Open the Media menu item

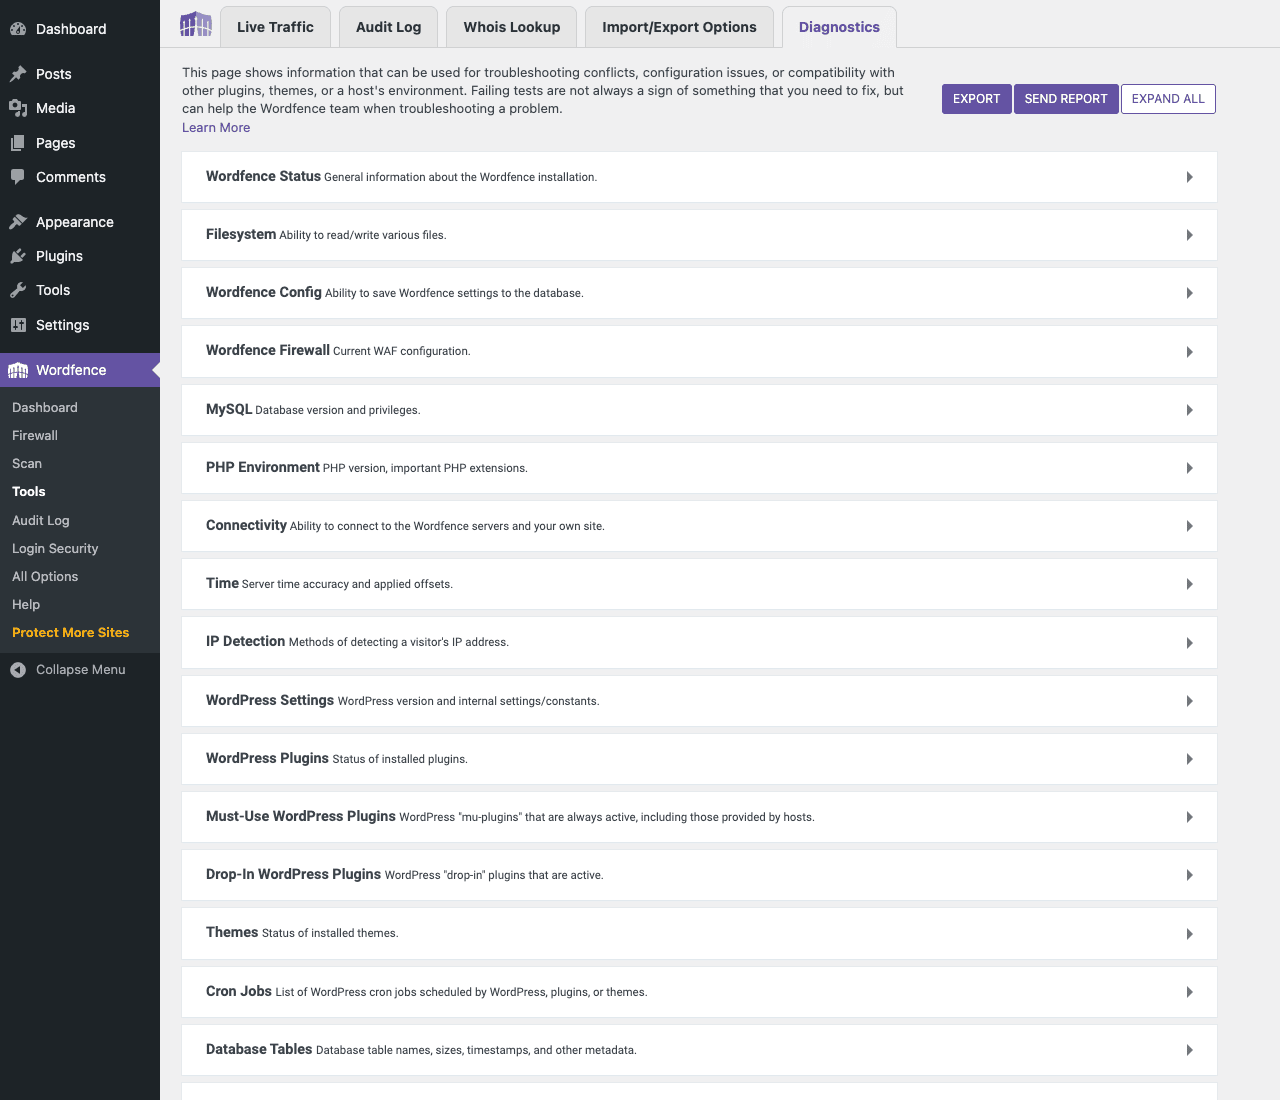80,108
